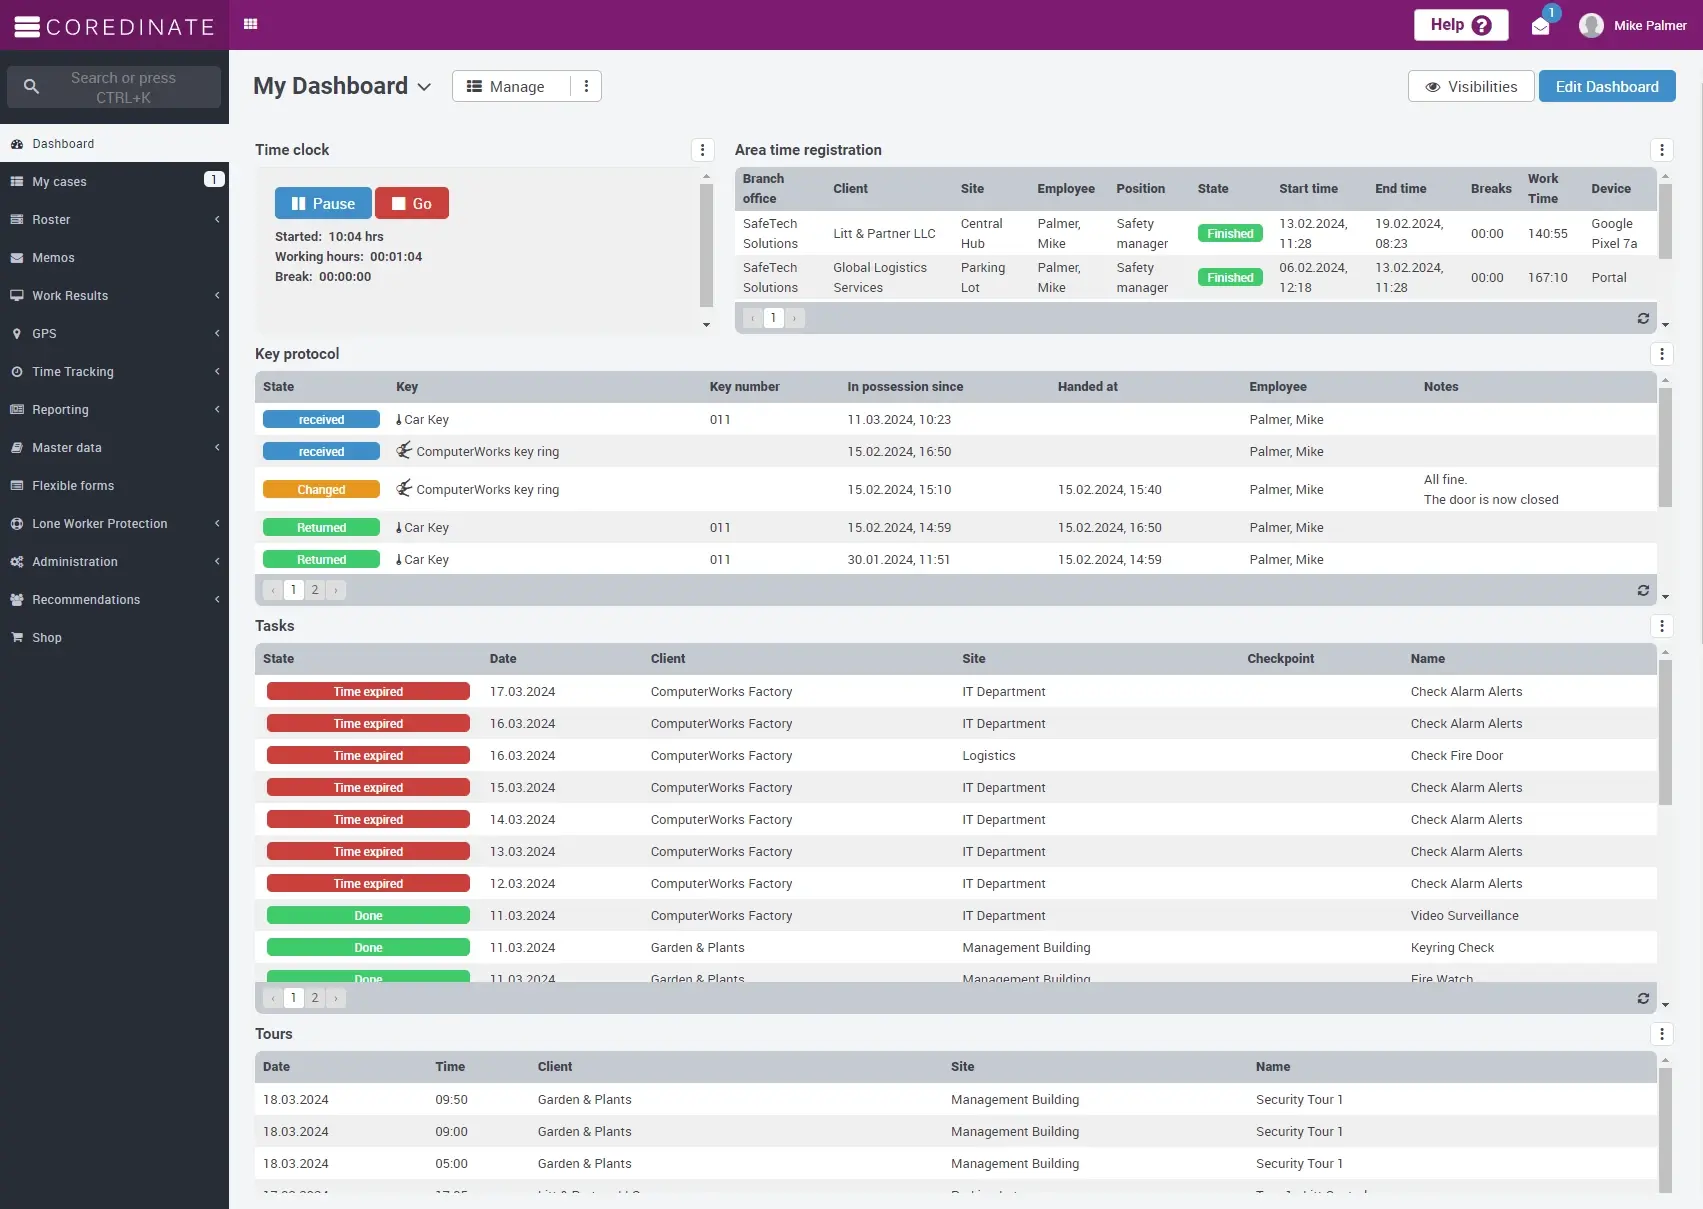Open Tasks widget three-dot menu
This screenshot has width=1703, height=1209.
pos(1661,626)
